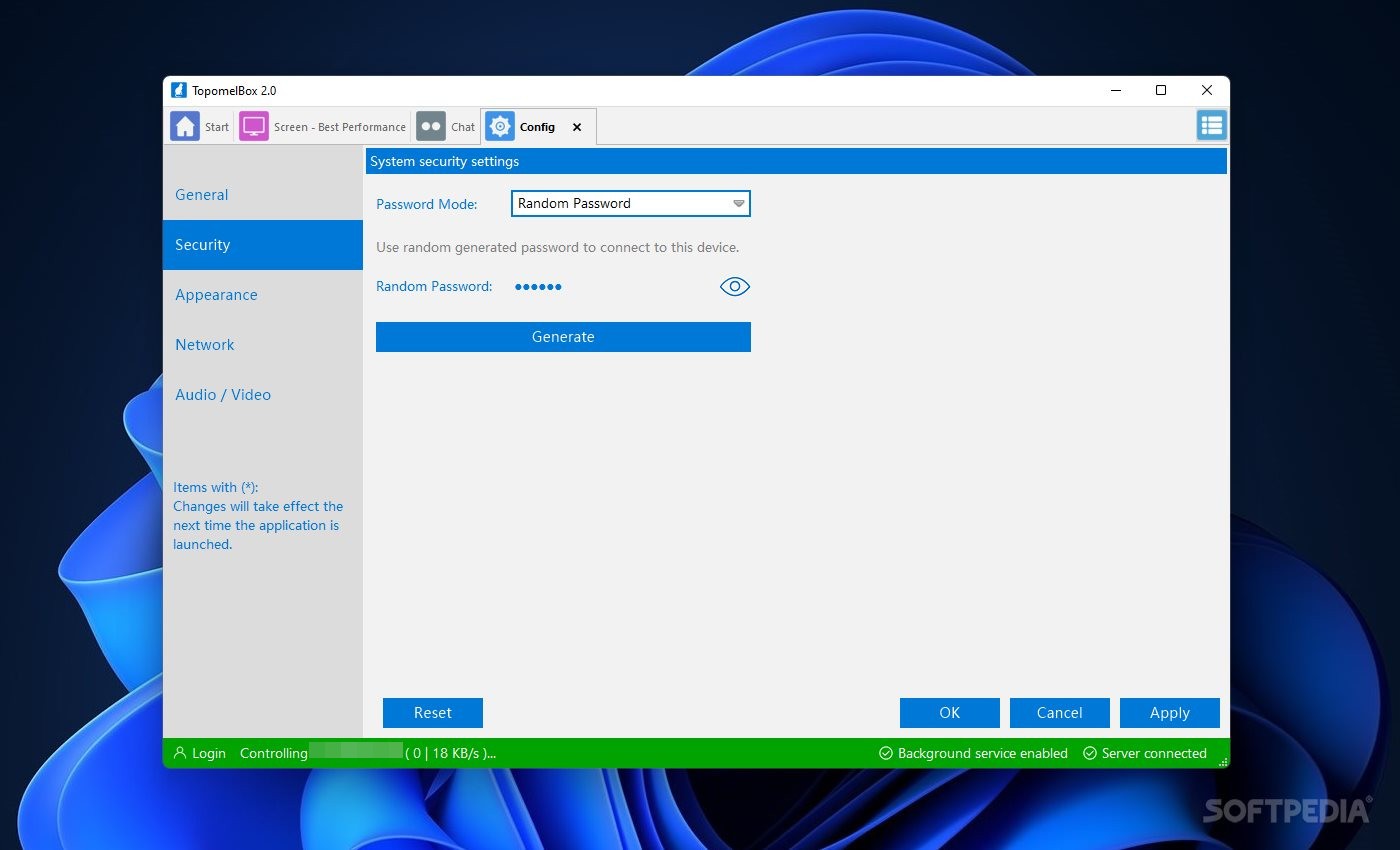Click the Random Password masked field

[x=538, y=287]
